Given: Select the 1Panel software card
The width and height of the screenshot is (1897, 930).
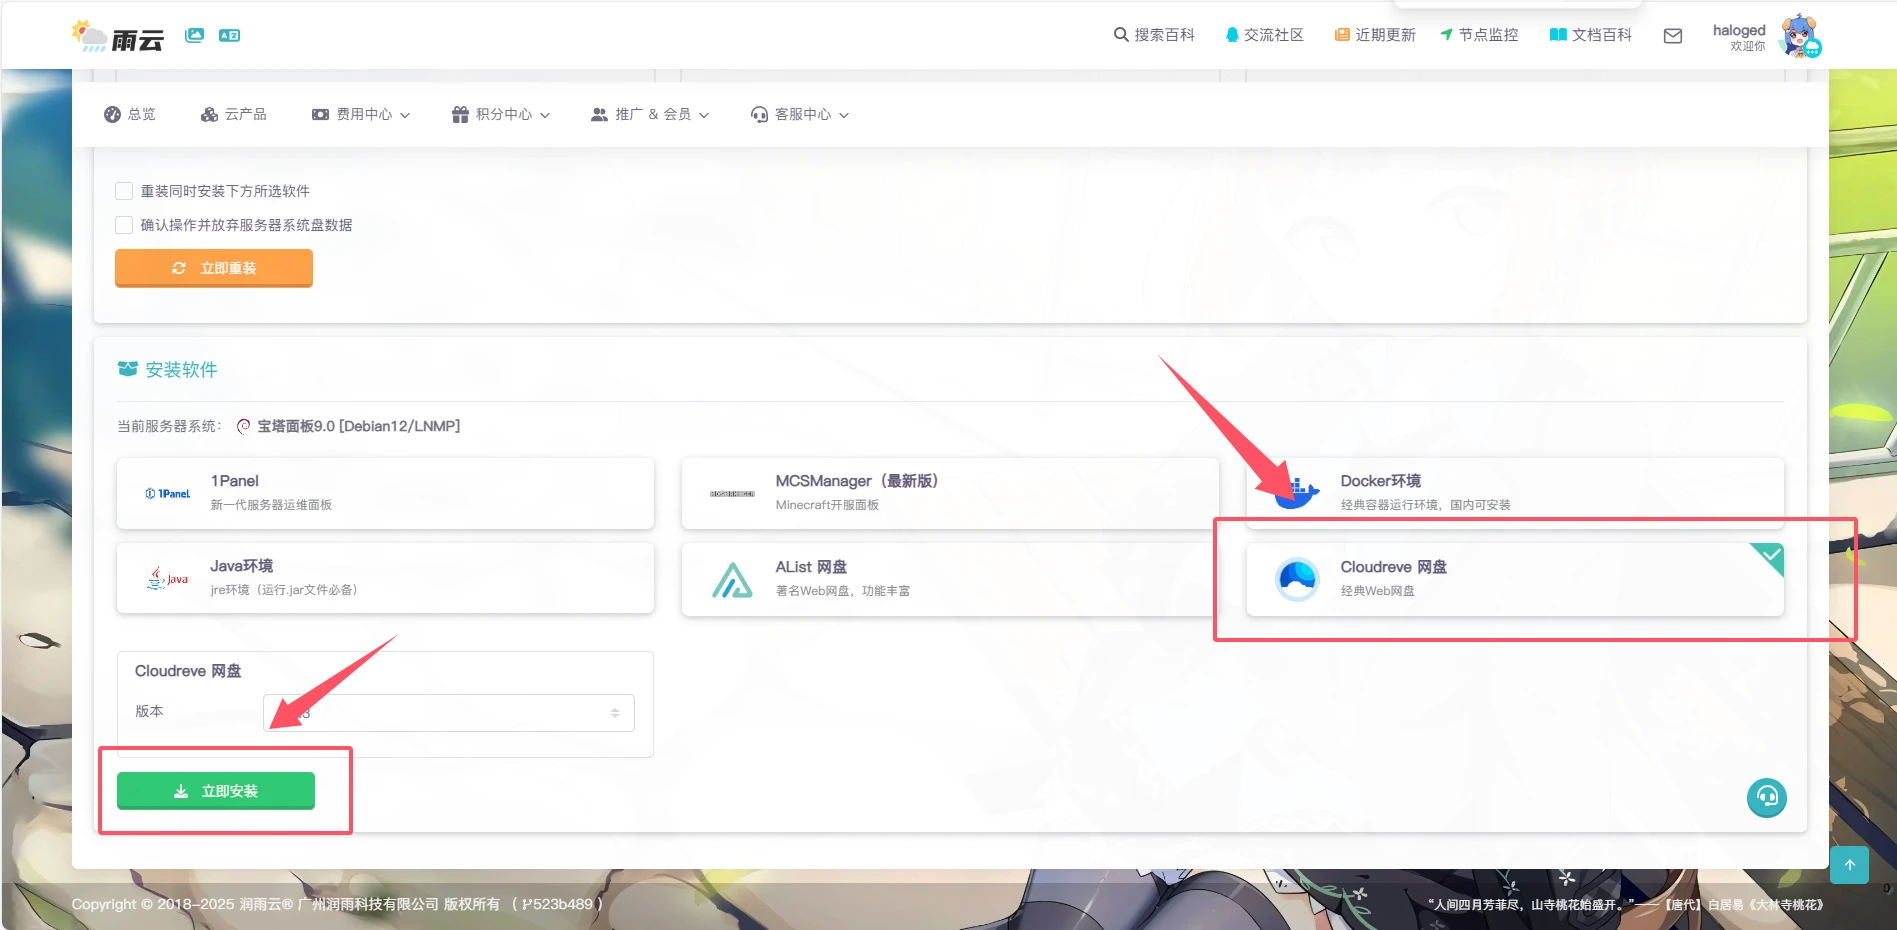Looking at the screenshot, I should (x=385, y=493).
